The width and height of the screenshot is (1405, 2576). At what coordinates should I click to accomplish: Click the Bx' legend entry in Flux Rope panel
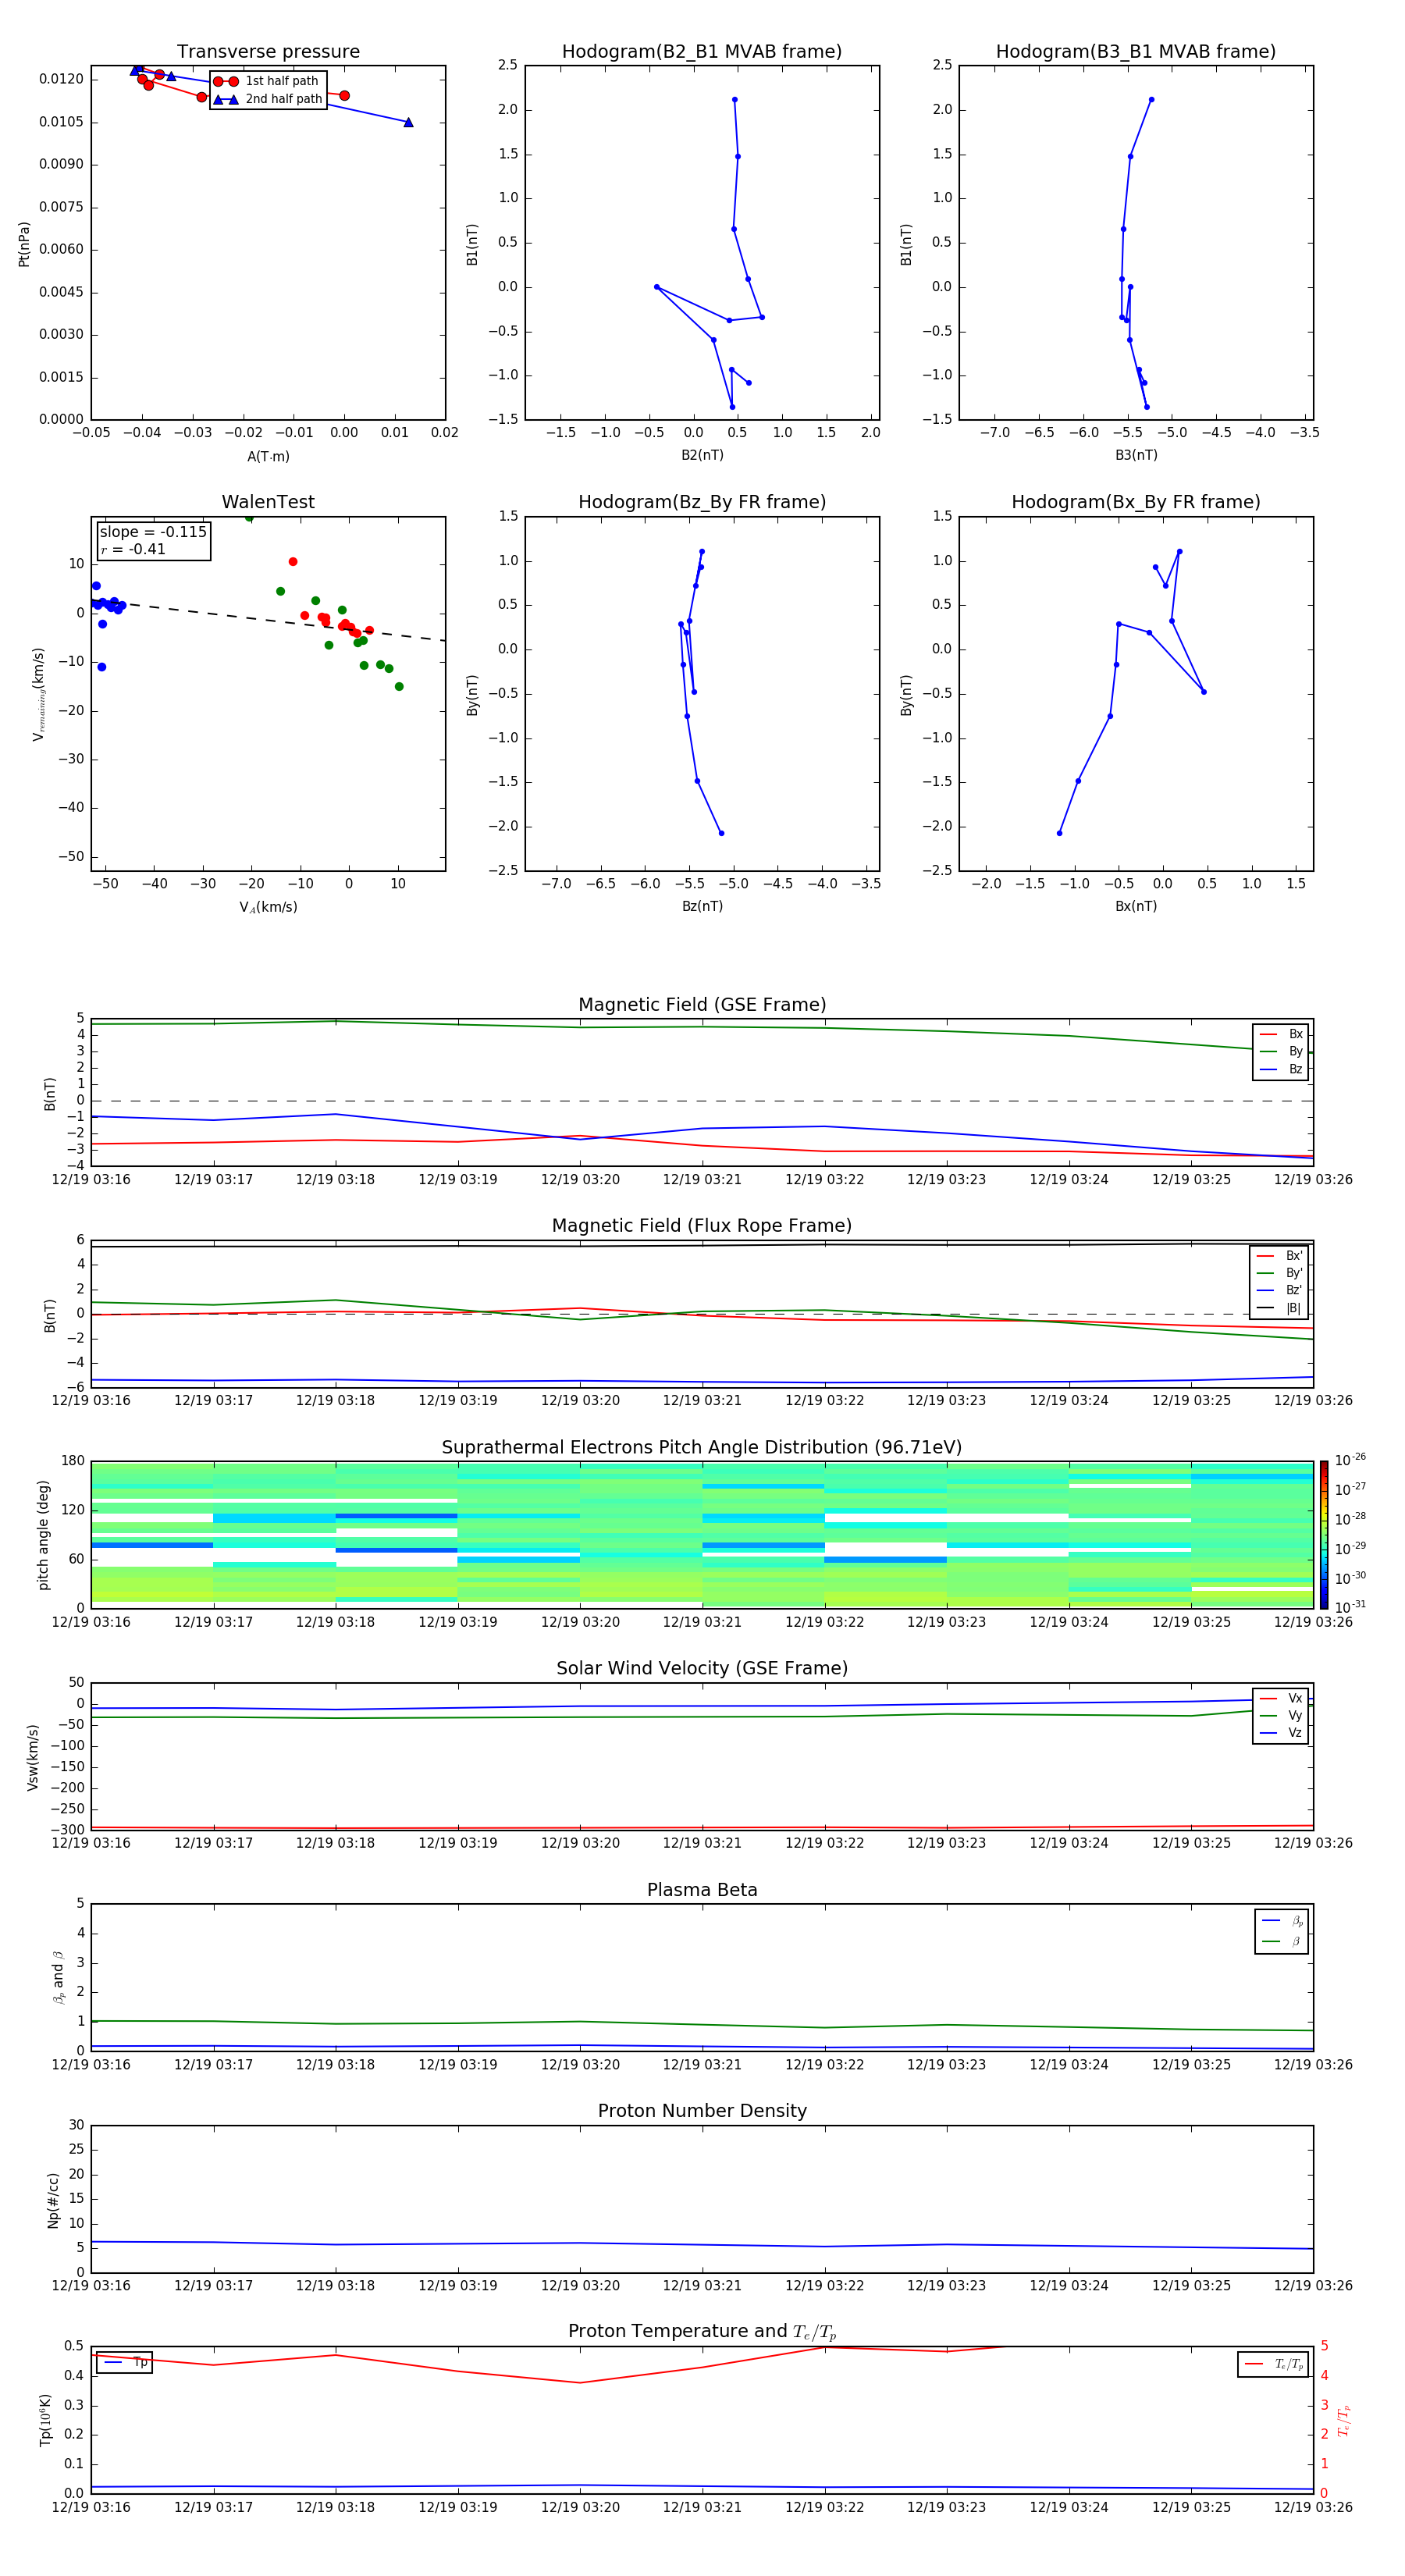(x=1280, y=1256)
